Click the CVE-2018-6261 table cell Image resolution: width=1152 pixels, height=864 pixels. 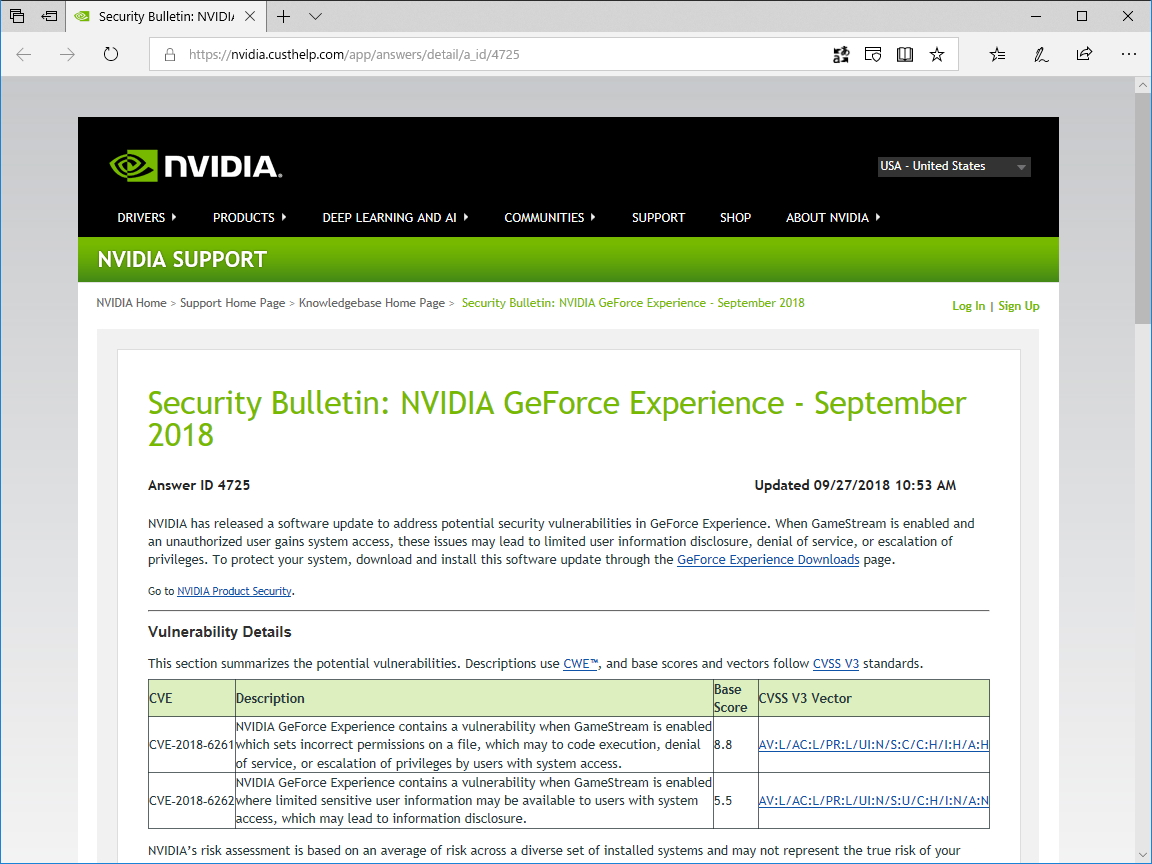[191, 744]
